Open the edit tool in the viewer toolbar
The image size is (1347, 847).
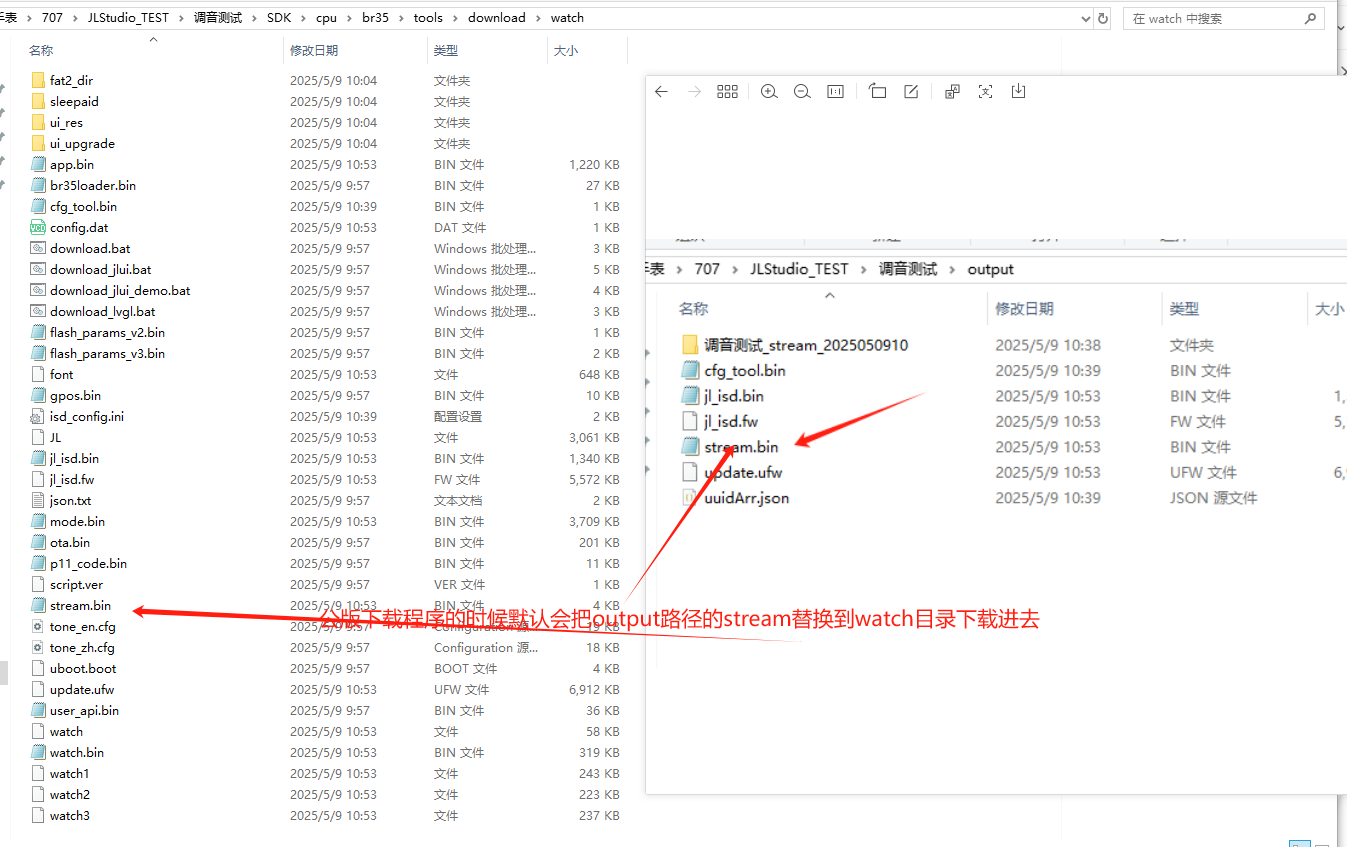click(911, 92)
